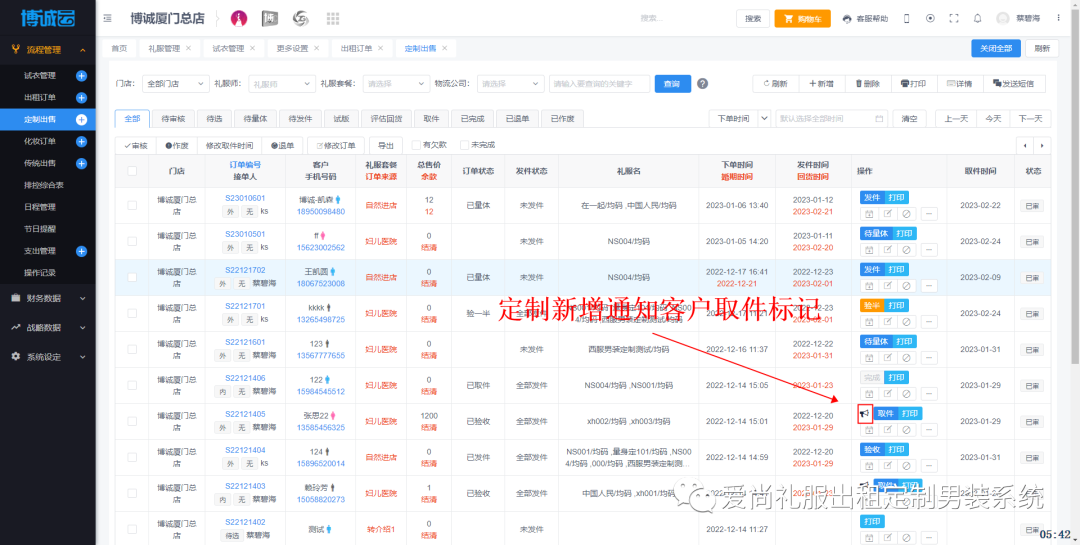Go to next page arrow above table
This screenshot has height=545, width=1080.
click(x=1042, y=145)
